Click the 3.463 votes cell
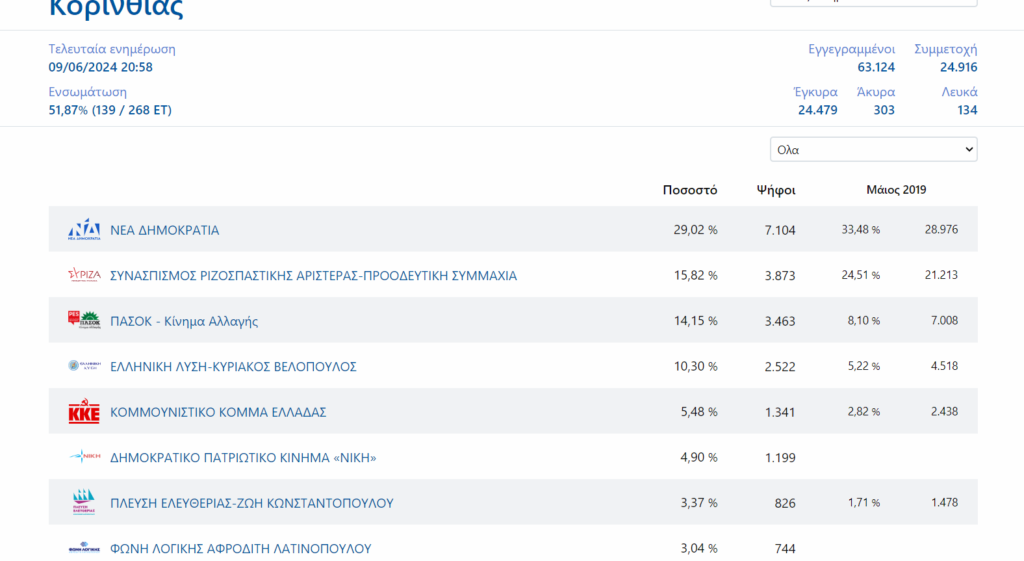The width and height of the screenshot is (1024, 561). (x=780, y=321)
